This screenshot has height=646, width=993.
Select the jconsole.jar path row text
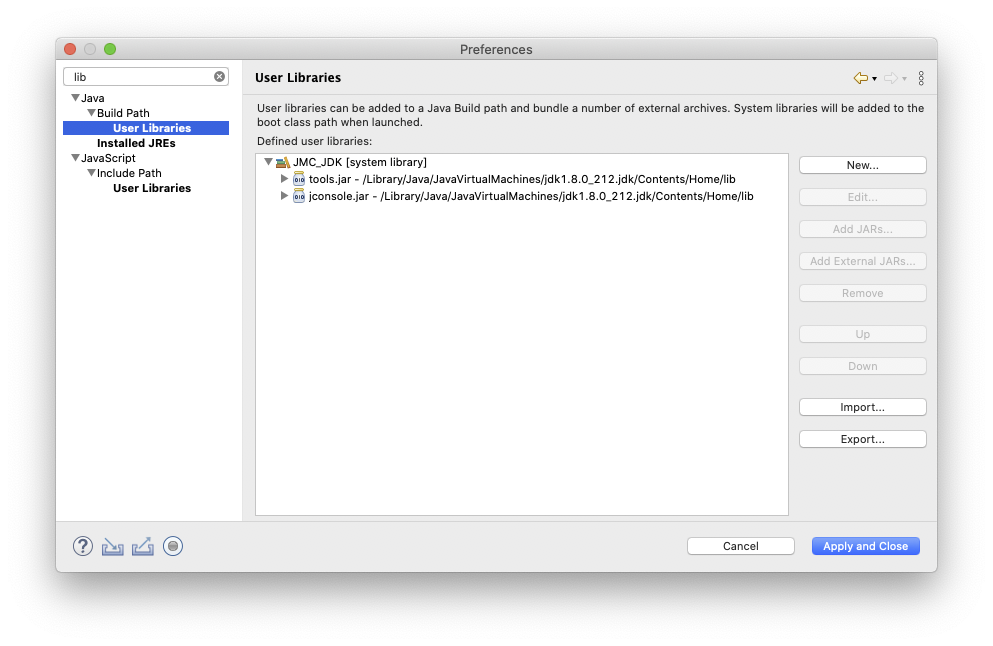click(531, 196)
